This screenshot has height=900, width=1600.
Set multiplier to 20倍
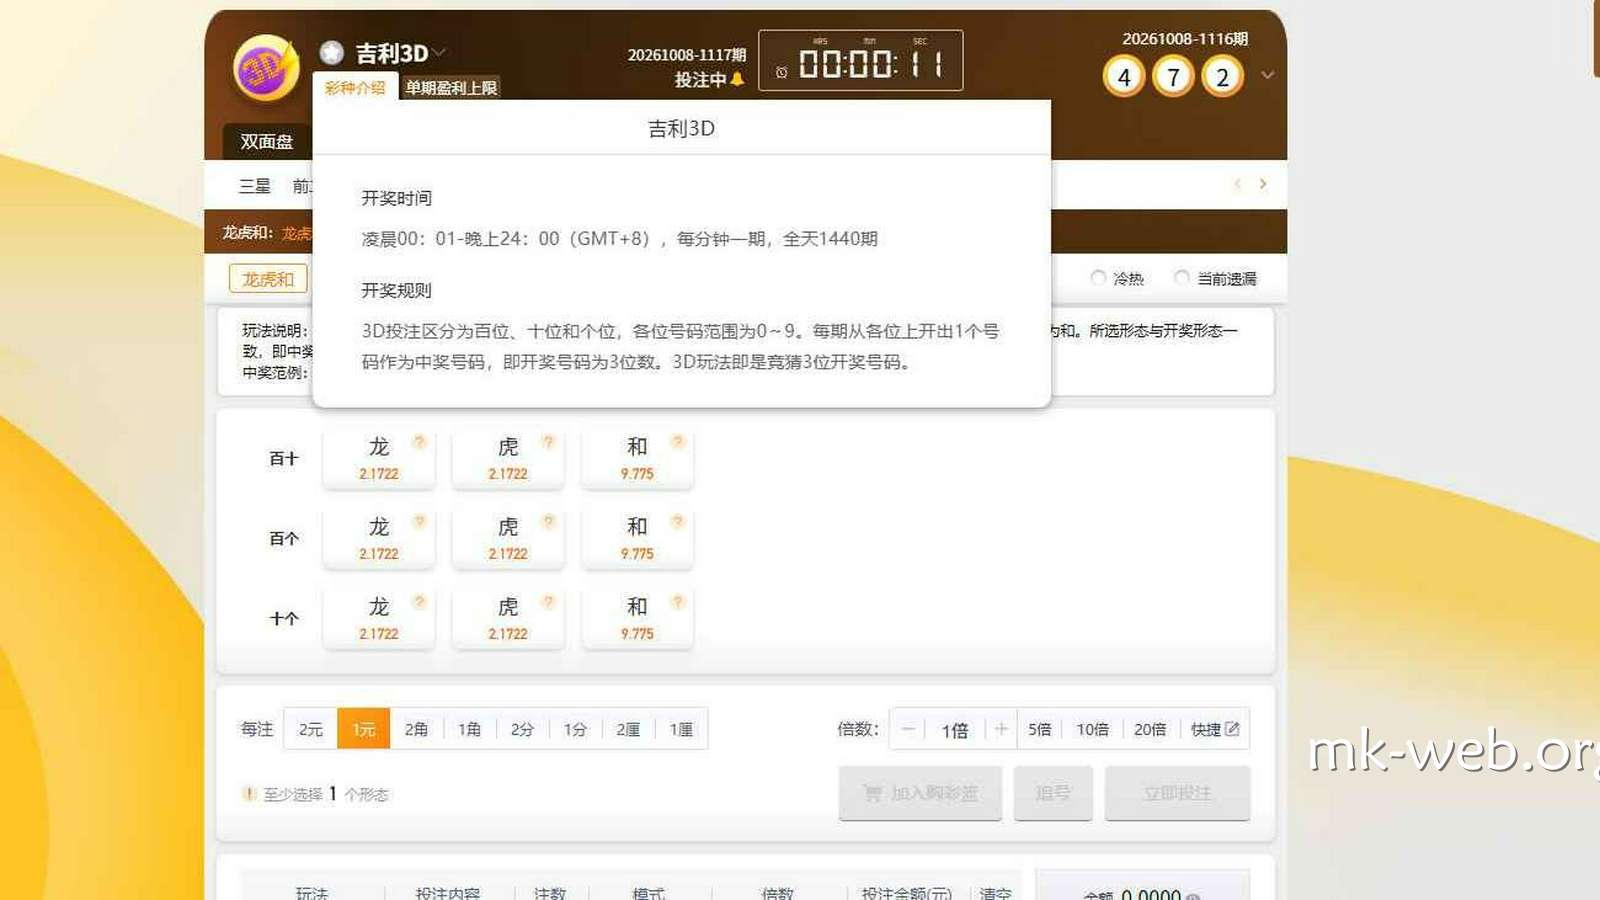click(1150, 729)
